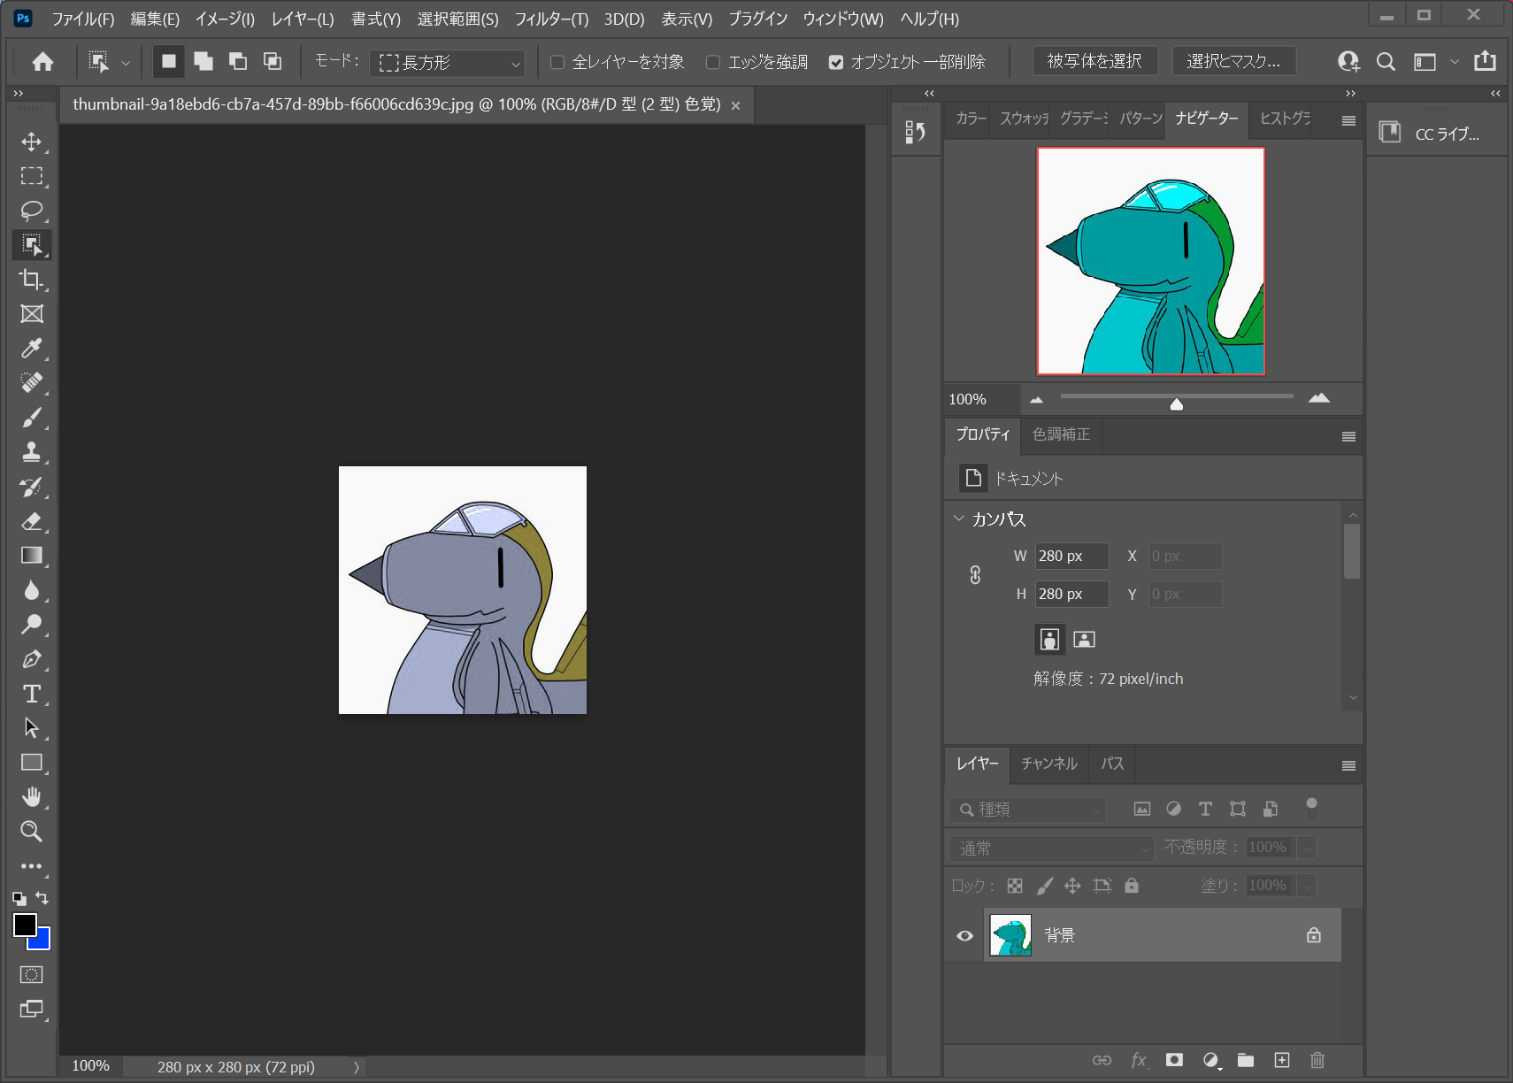1513x1083 pixels.
Task: Select the Lasso tool
Action: [x=32, y=210]
